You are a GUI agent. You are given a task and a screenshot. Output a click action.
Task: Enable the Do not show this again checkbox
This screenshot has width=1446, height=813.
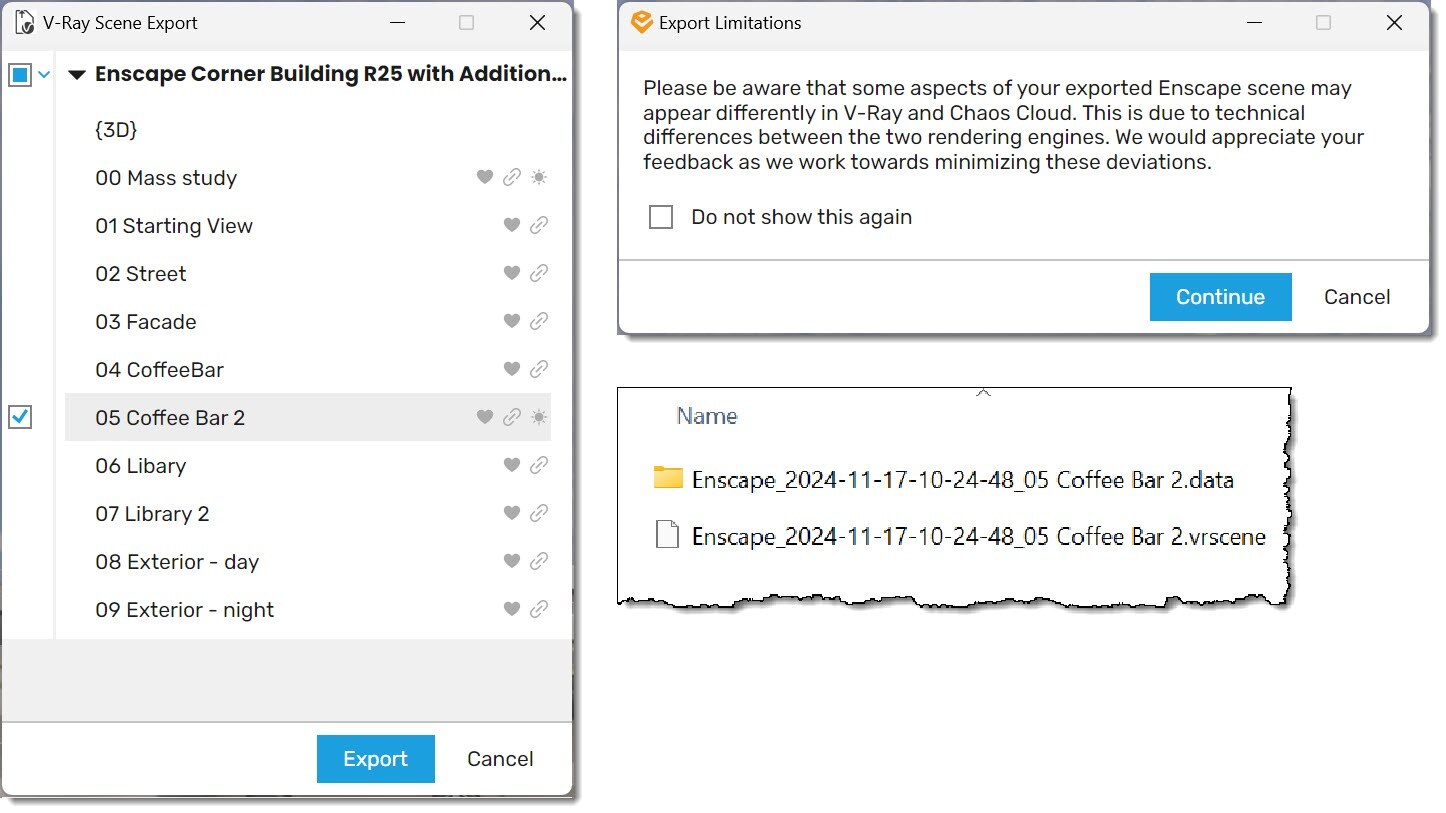661,216
